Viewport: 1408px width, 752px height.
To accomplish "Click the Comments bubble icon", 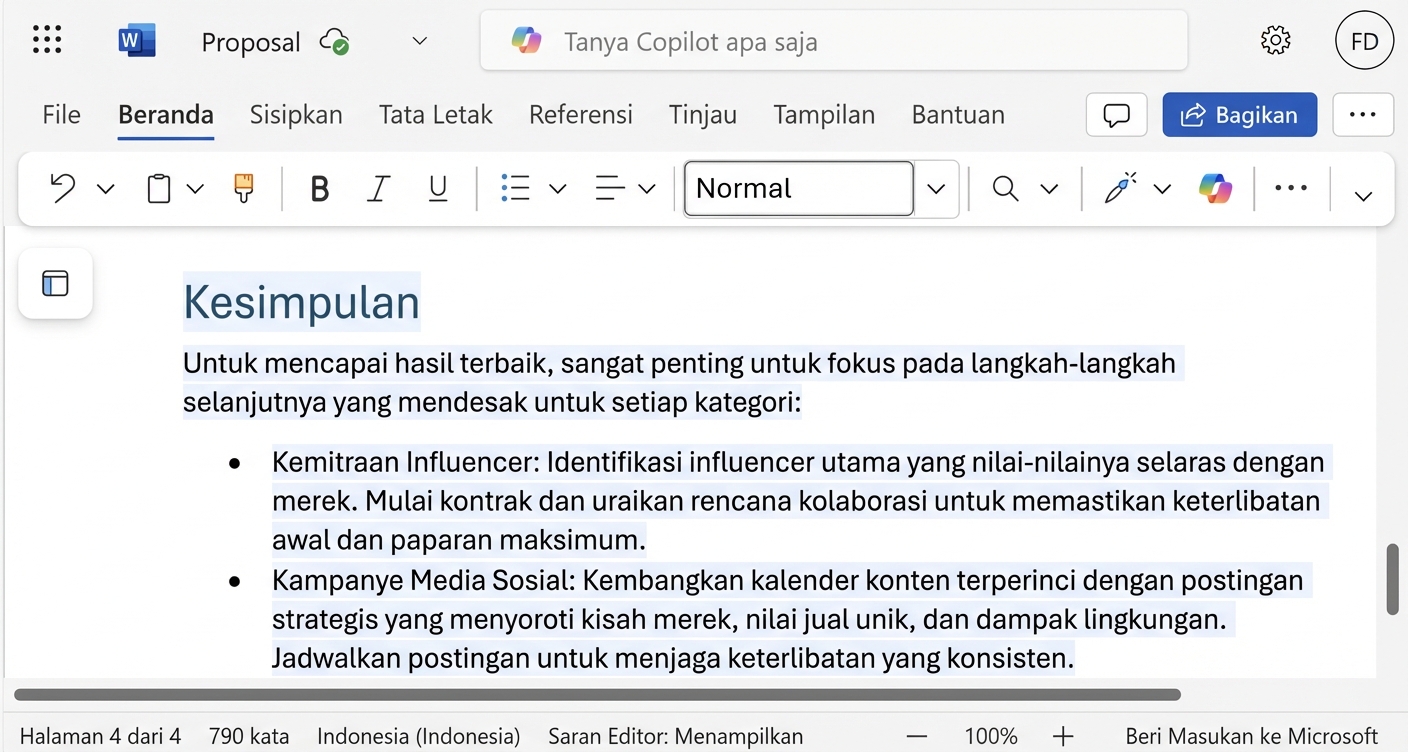I will coord(1116,114).
